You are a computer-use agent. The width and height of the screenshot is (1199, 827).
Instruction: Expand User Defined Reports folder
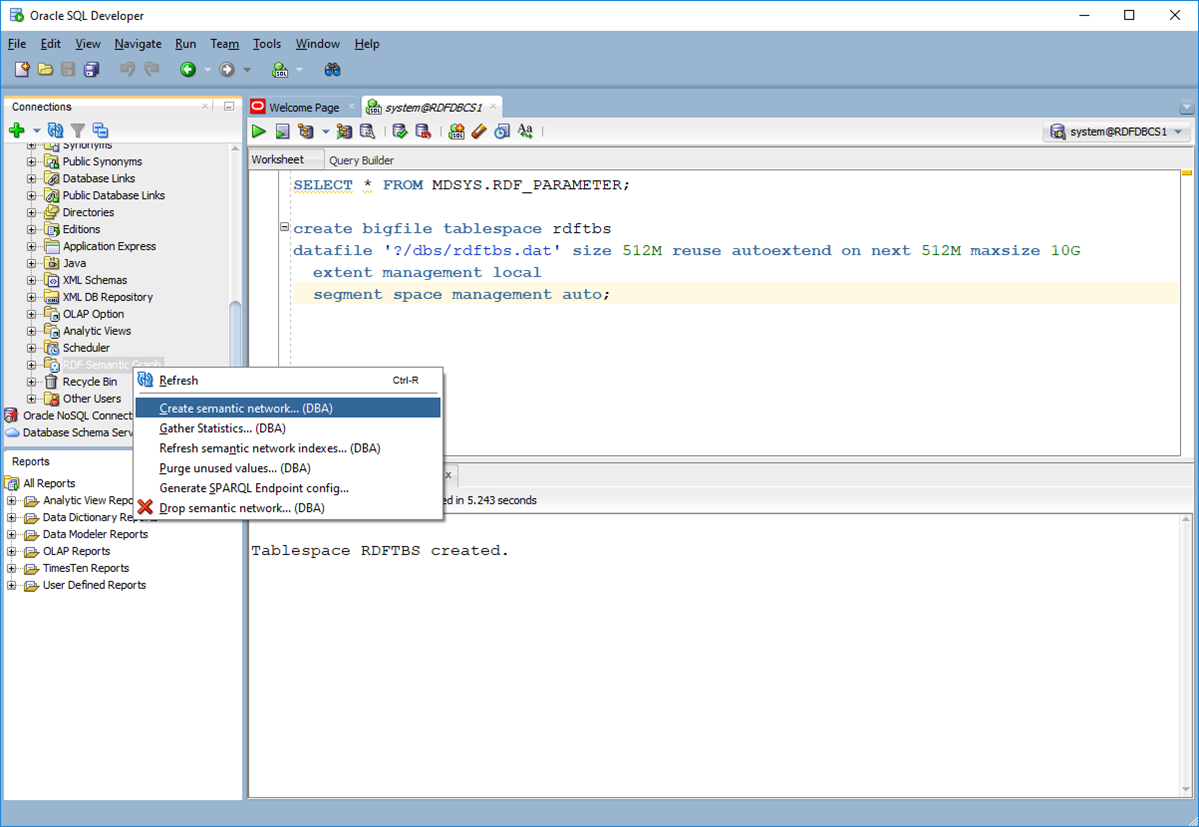click(11, 585)
